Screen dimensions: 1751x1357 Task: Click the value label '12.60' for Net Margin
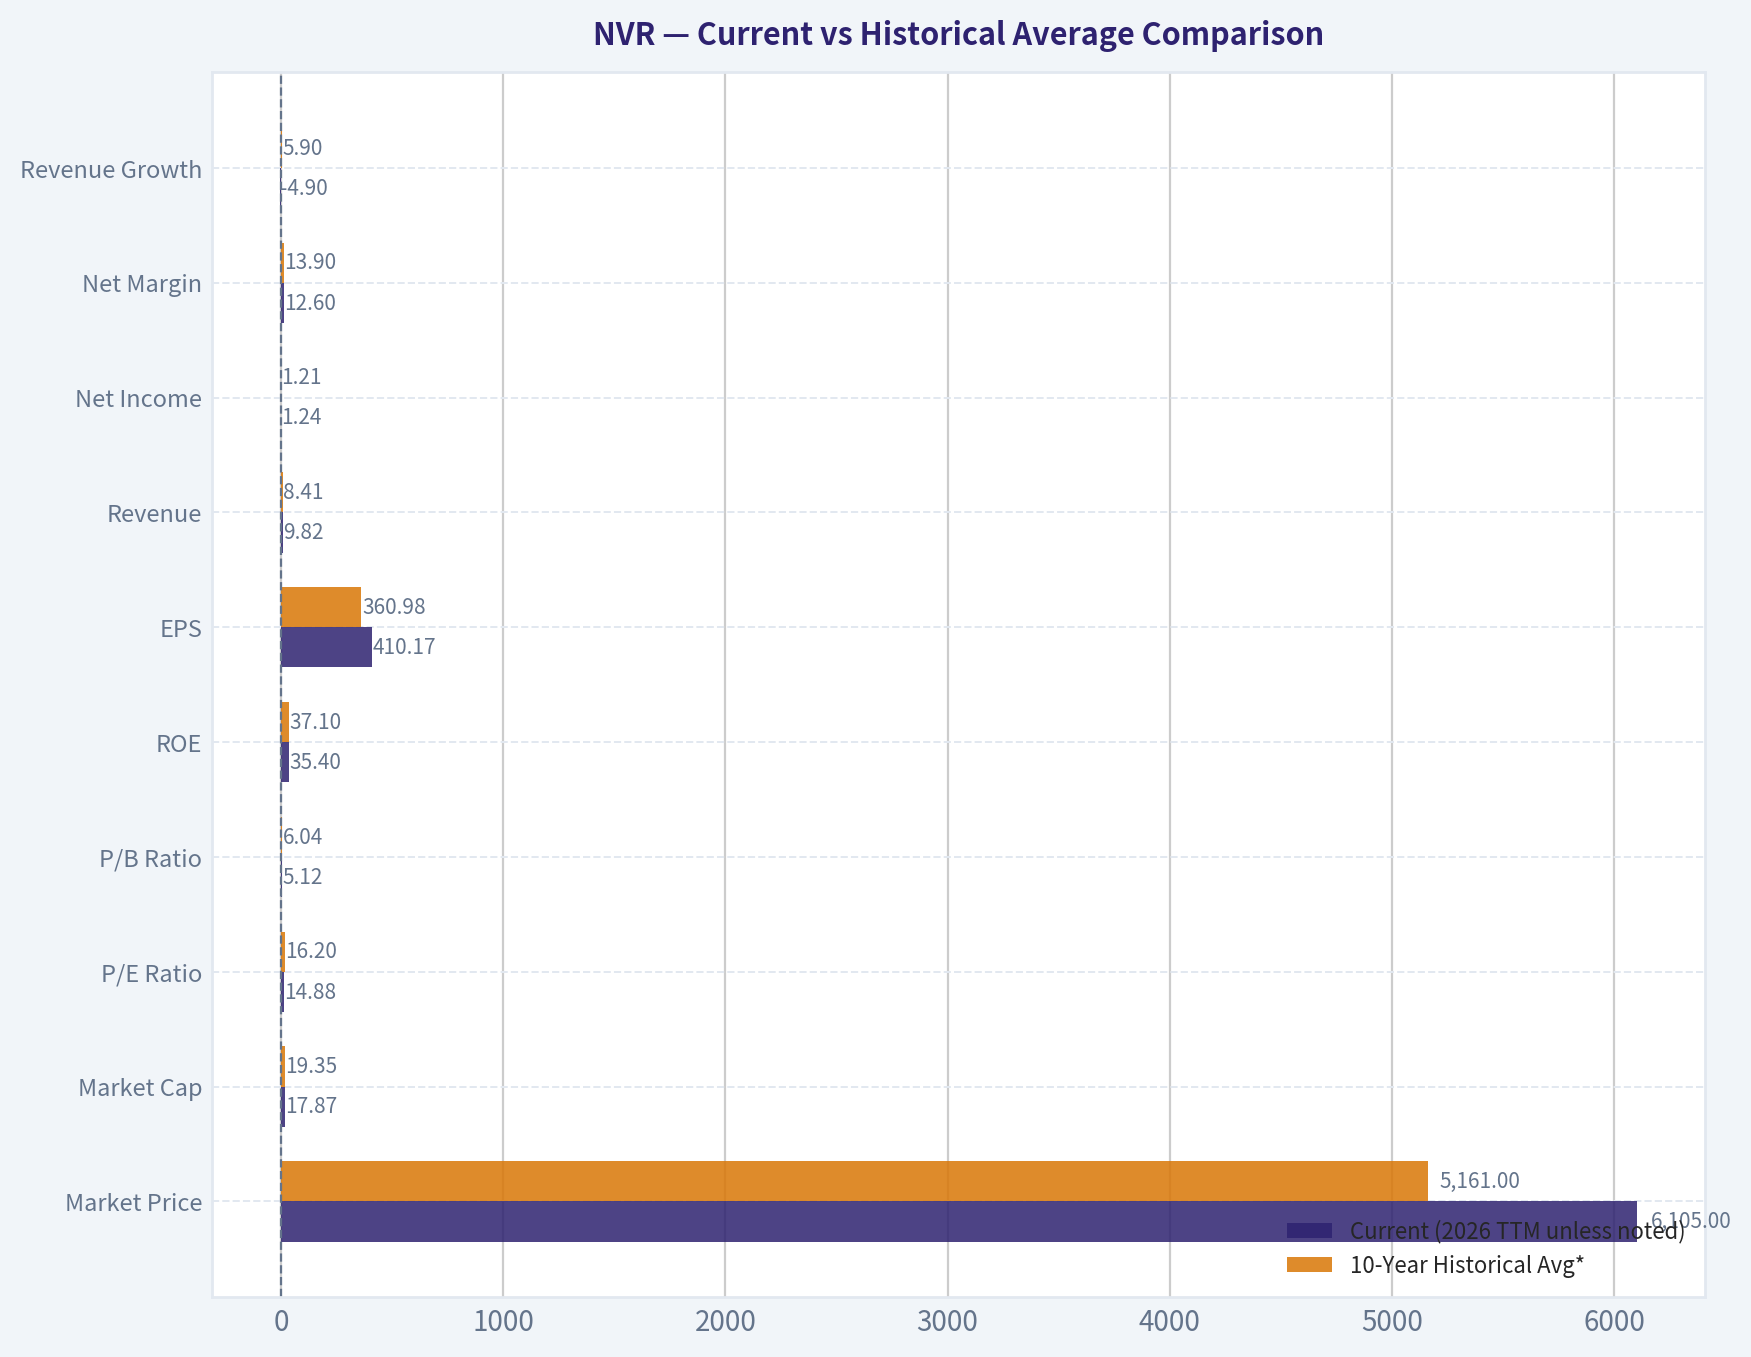pyautogui.click(x=311, y=303)
